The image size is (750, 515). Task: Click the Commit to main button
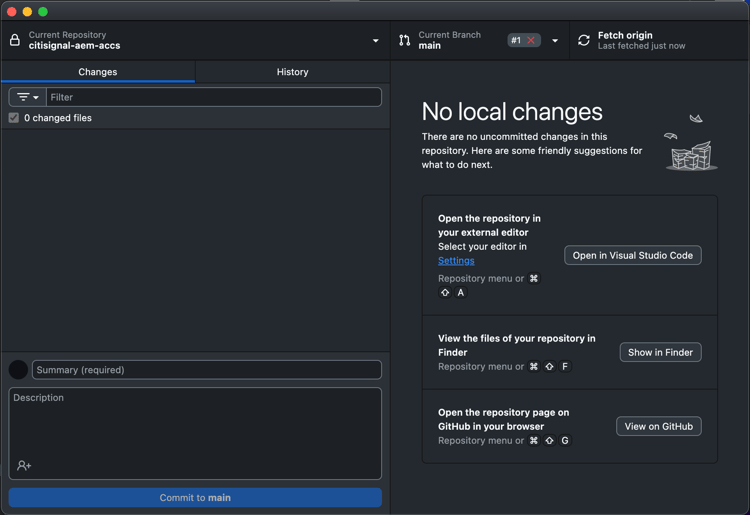pyautogui.click(x=195, y=498)
